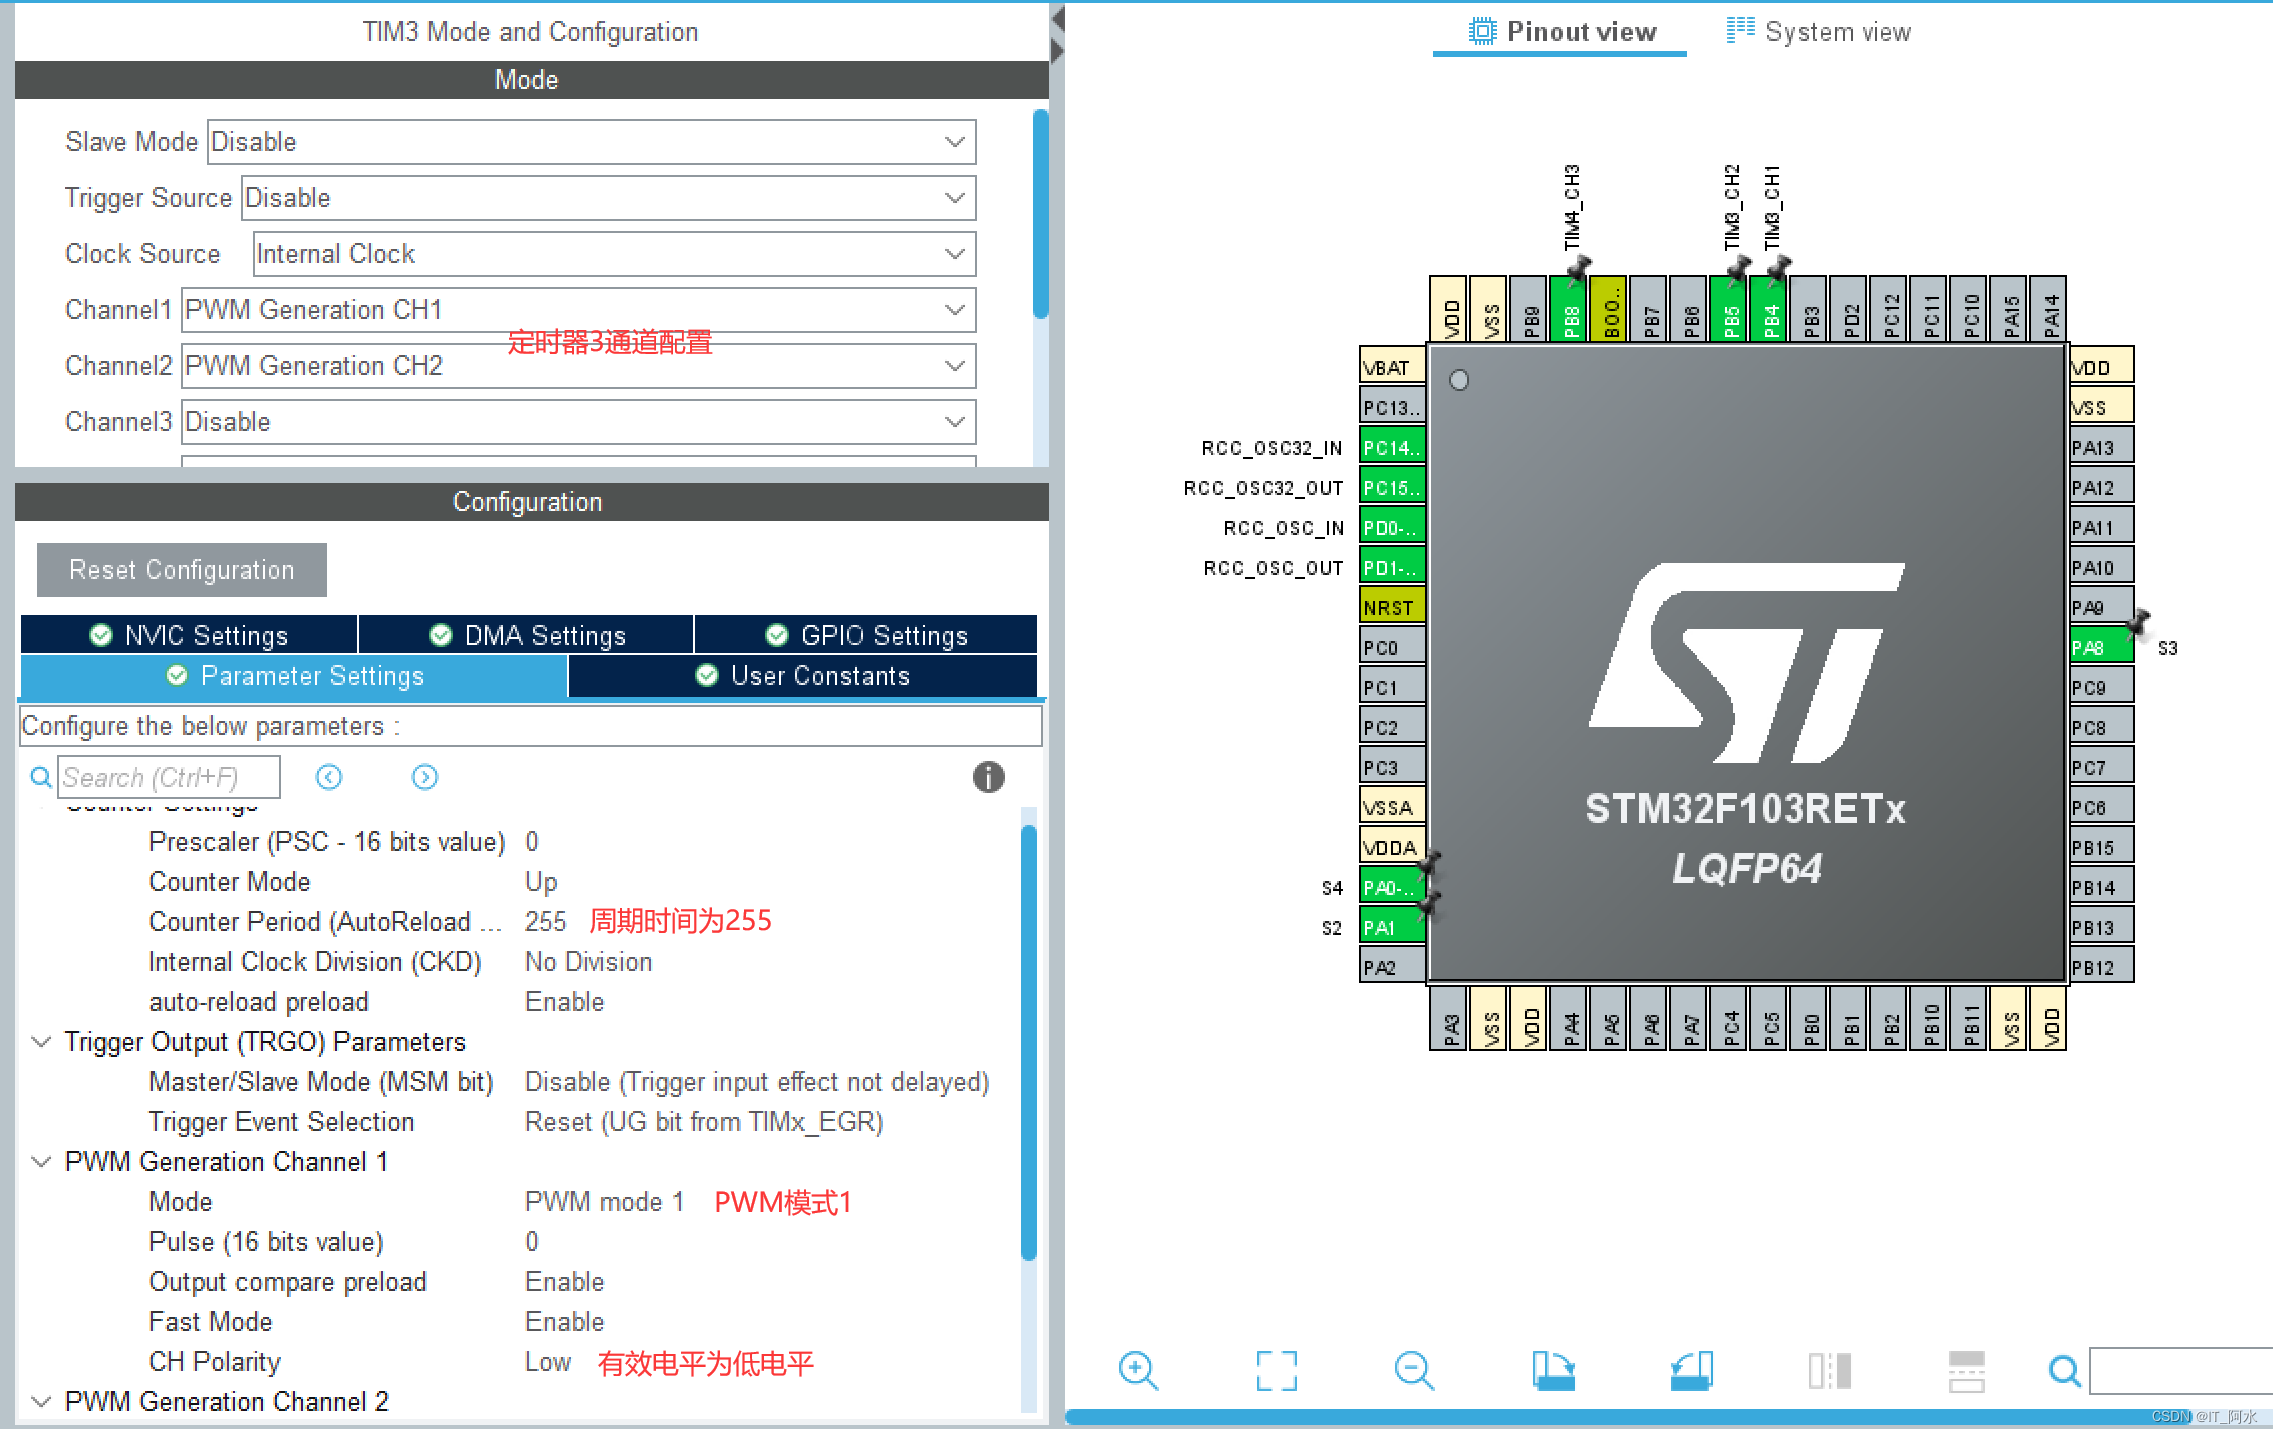Switch to System view tab
The width and height of the screenshot is (2273, 1433).
1818,32
